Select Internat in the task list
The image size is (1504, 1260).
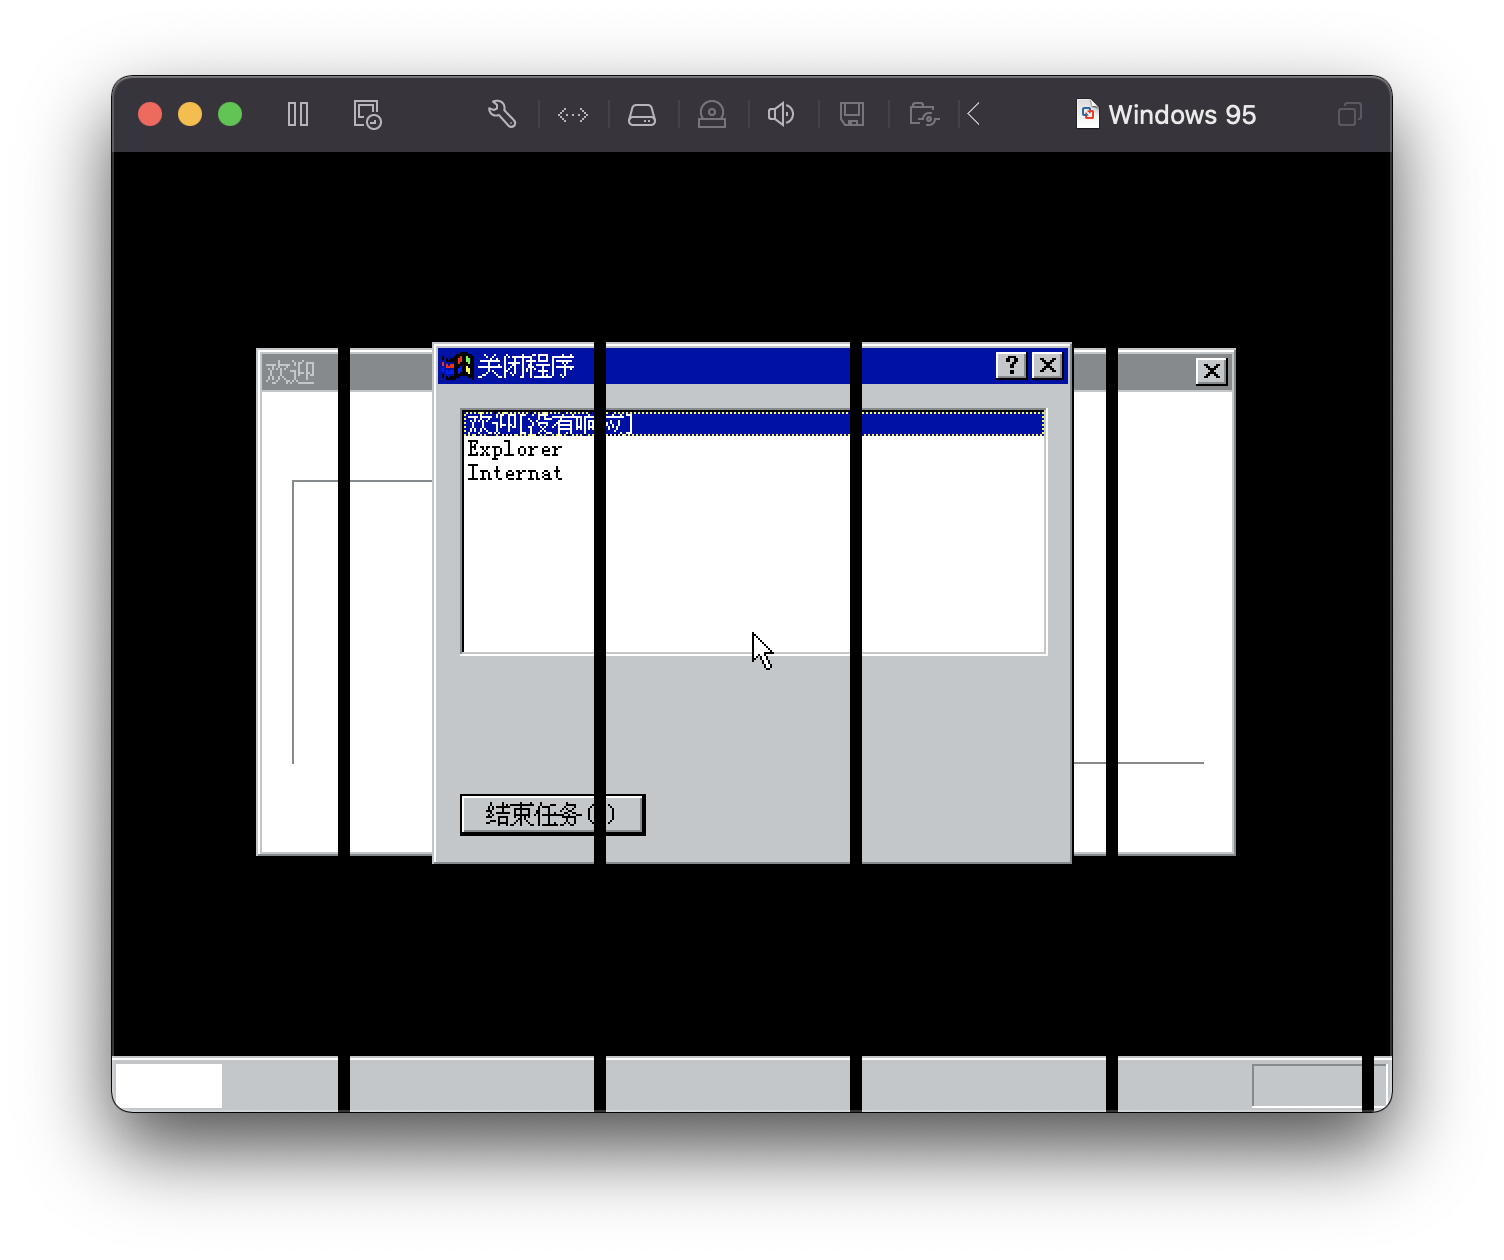click(x=515, y=473)
